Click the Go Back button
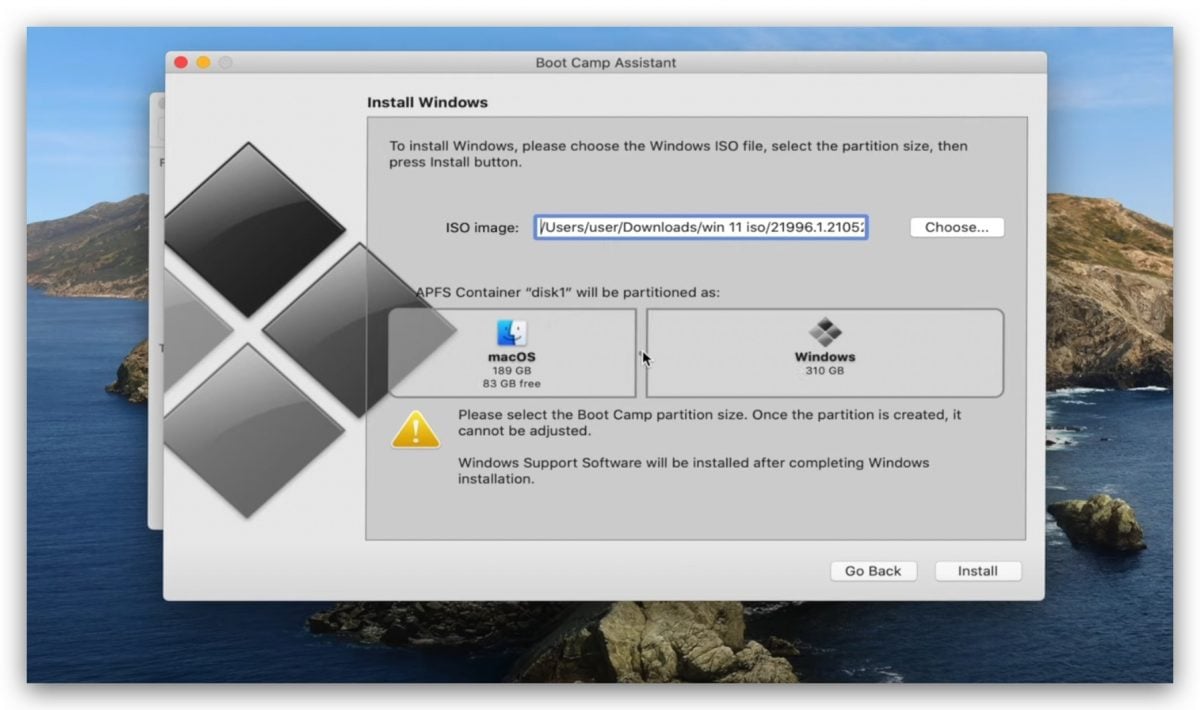The height and width of the screenshot is (710, 1200). (873, 571)
